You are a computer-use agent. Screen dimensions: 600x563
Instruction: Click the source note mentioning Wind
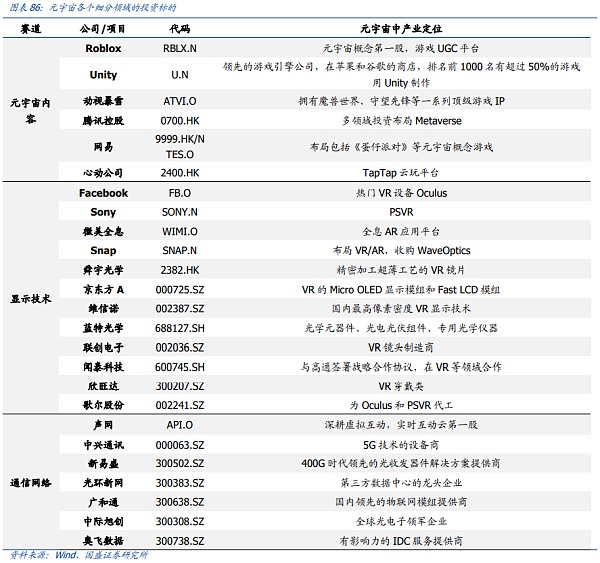pos(79,555)
